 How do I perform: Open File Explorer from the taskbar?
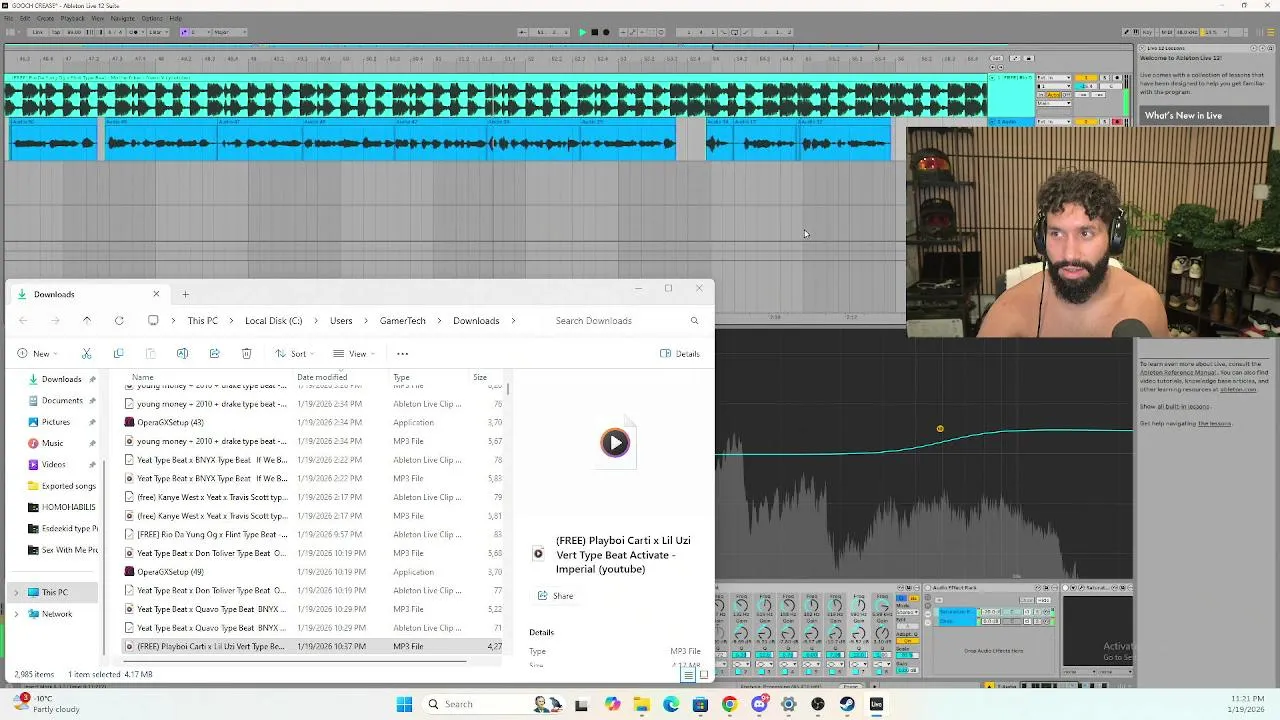tap(641, 704)
